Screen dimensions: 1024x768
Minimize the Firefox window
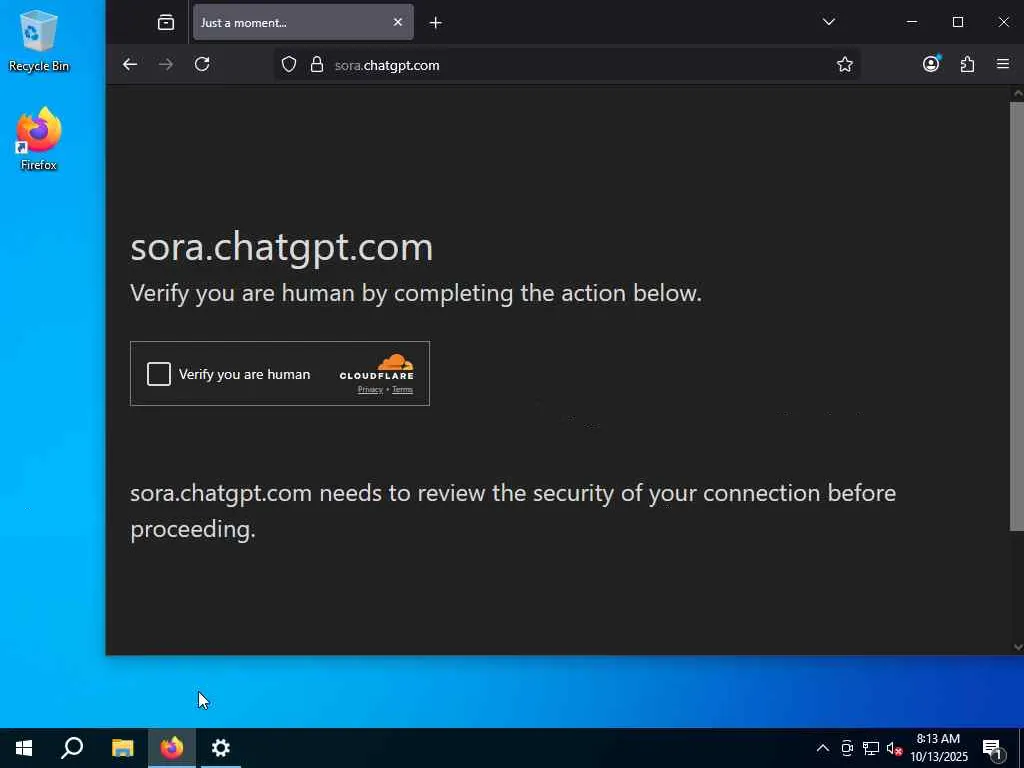point(912,22)
